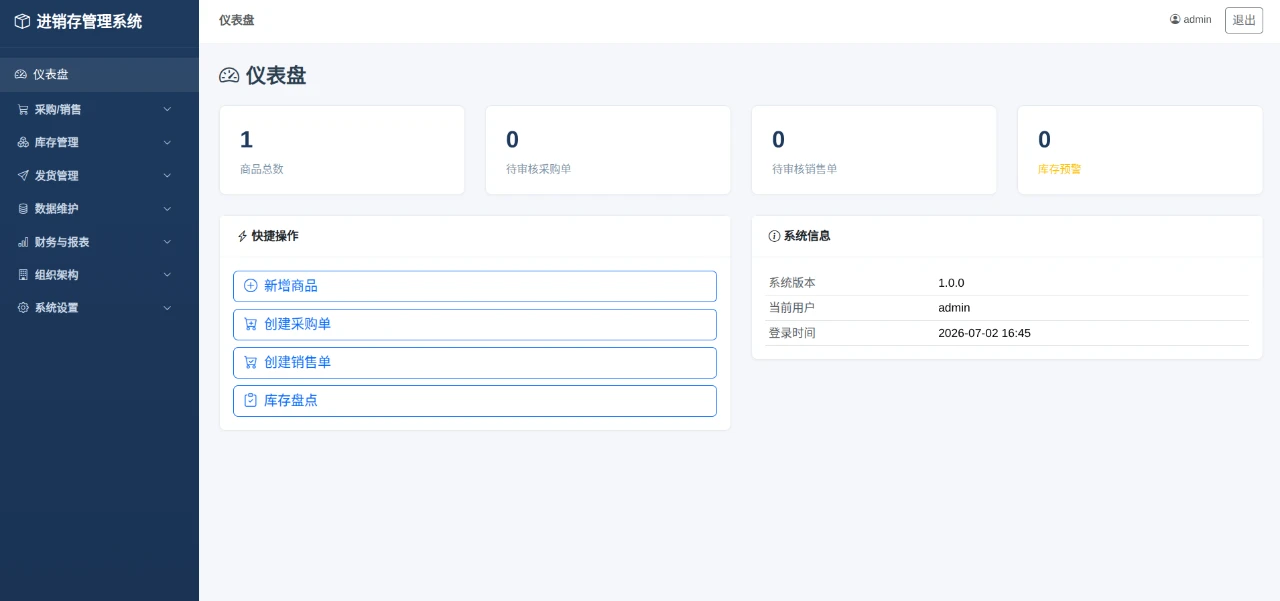Click the dashboard gauge icon in sidebar
Screen dimensions: 1280x601
click(x=21, y=74)
